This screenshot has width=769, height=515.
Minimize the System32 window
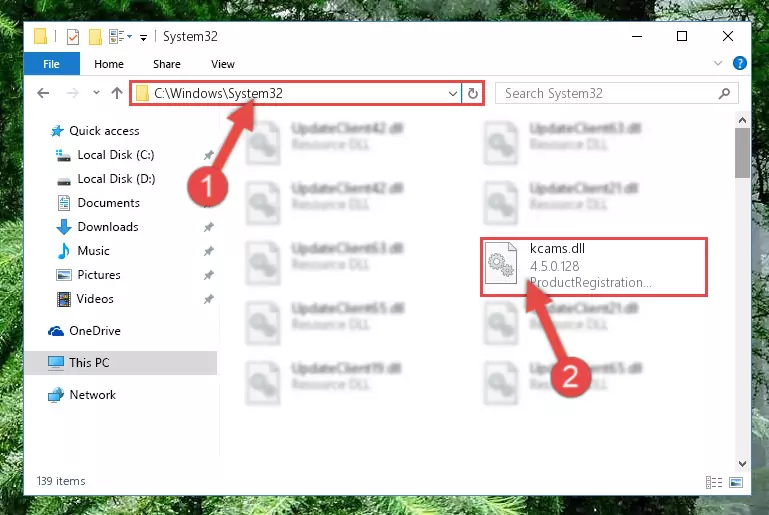(637, 36)
